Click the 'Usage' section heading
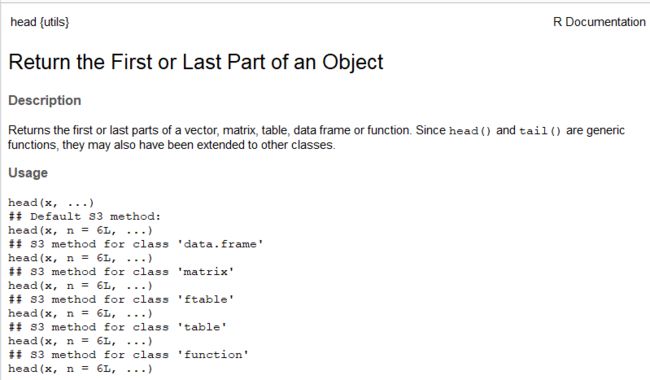The height and width of the screenshot is (380, 650). click(x=28, y=173)
